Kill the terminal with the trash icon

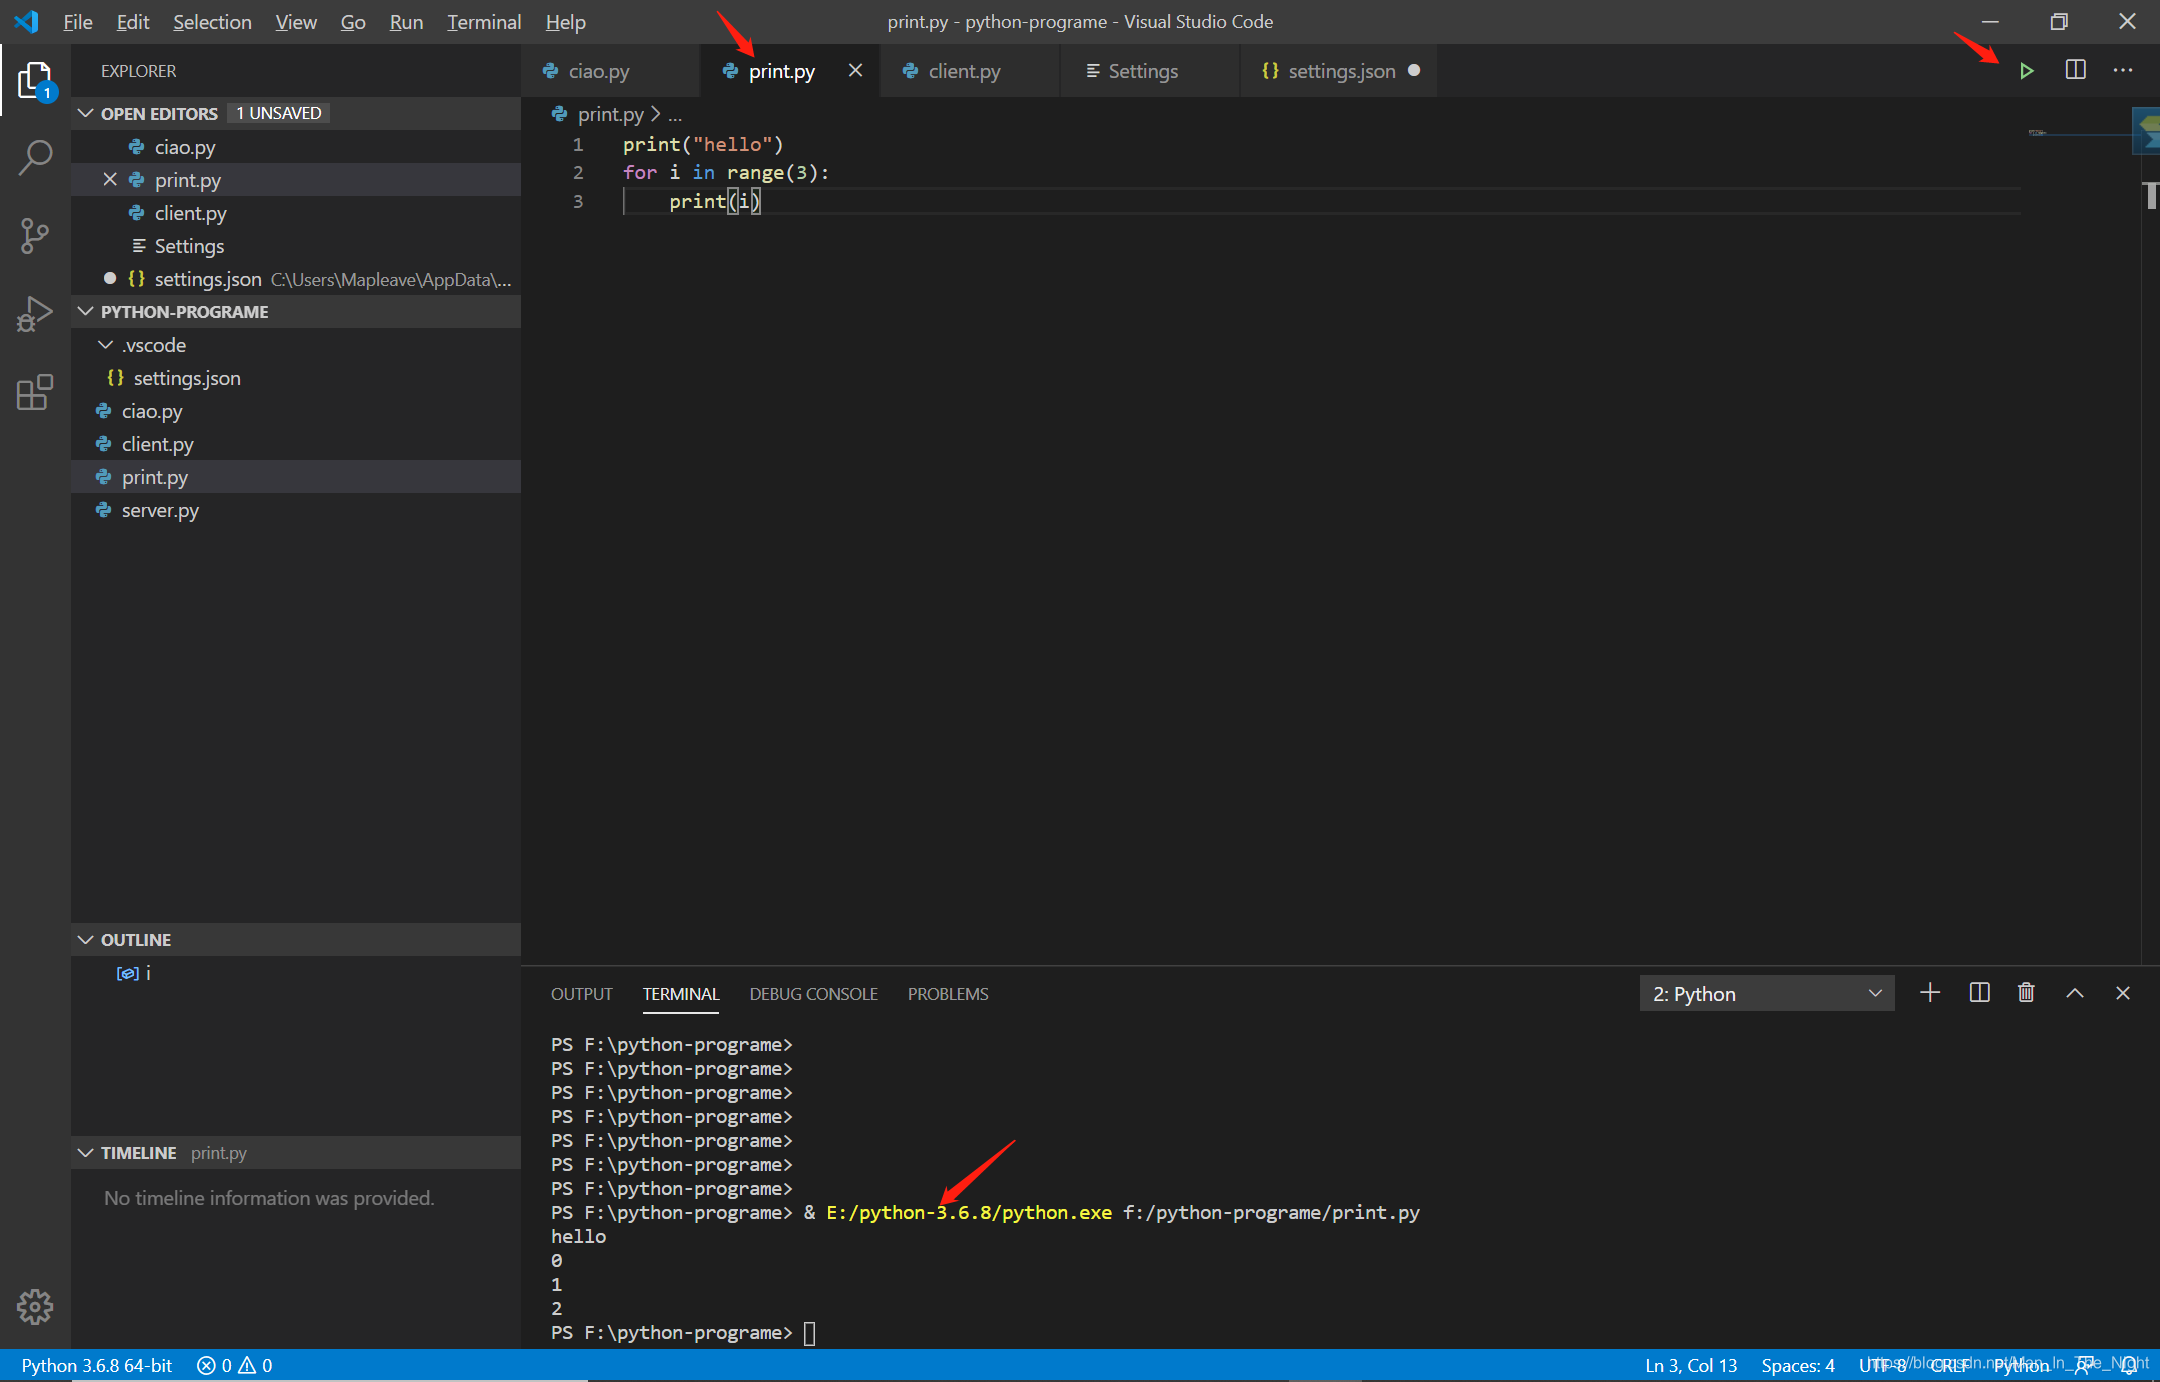(x=2026, y=992)
